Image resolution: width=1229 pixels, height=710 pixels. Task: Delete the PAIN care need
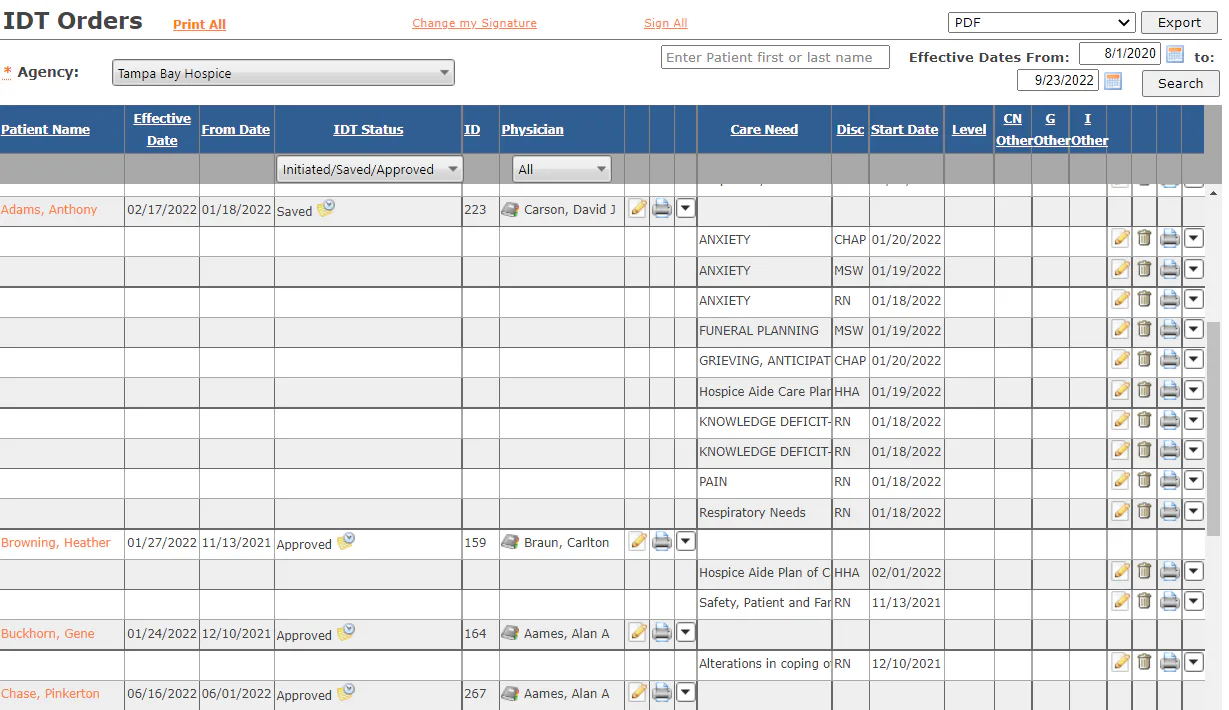pyautogui.click(x=1144, y=480)
